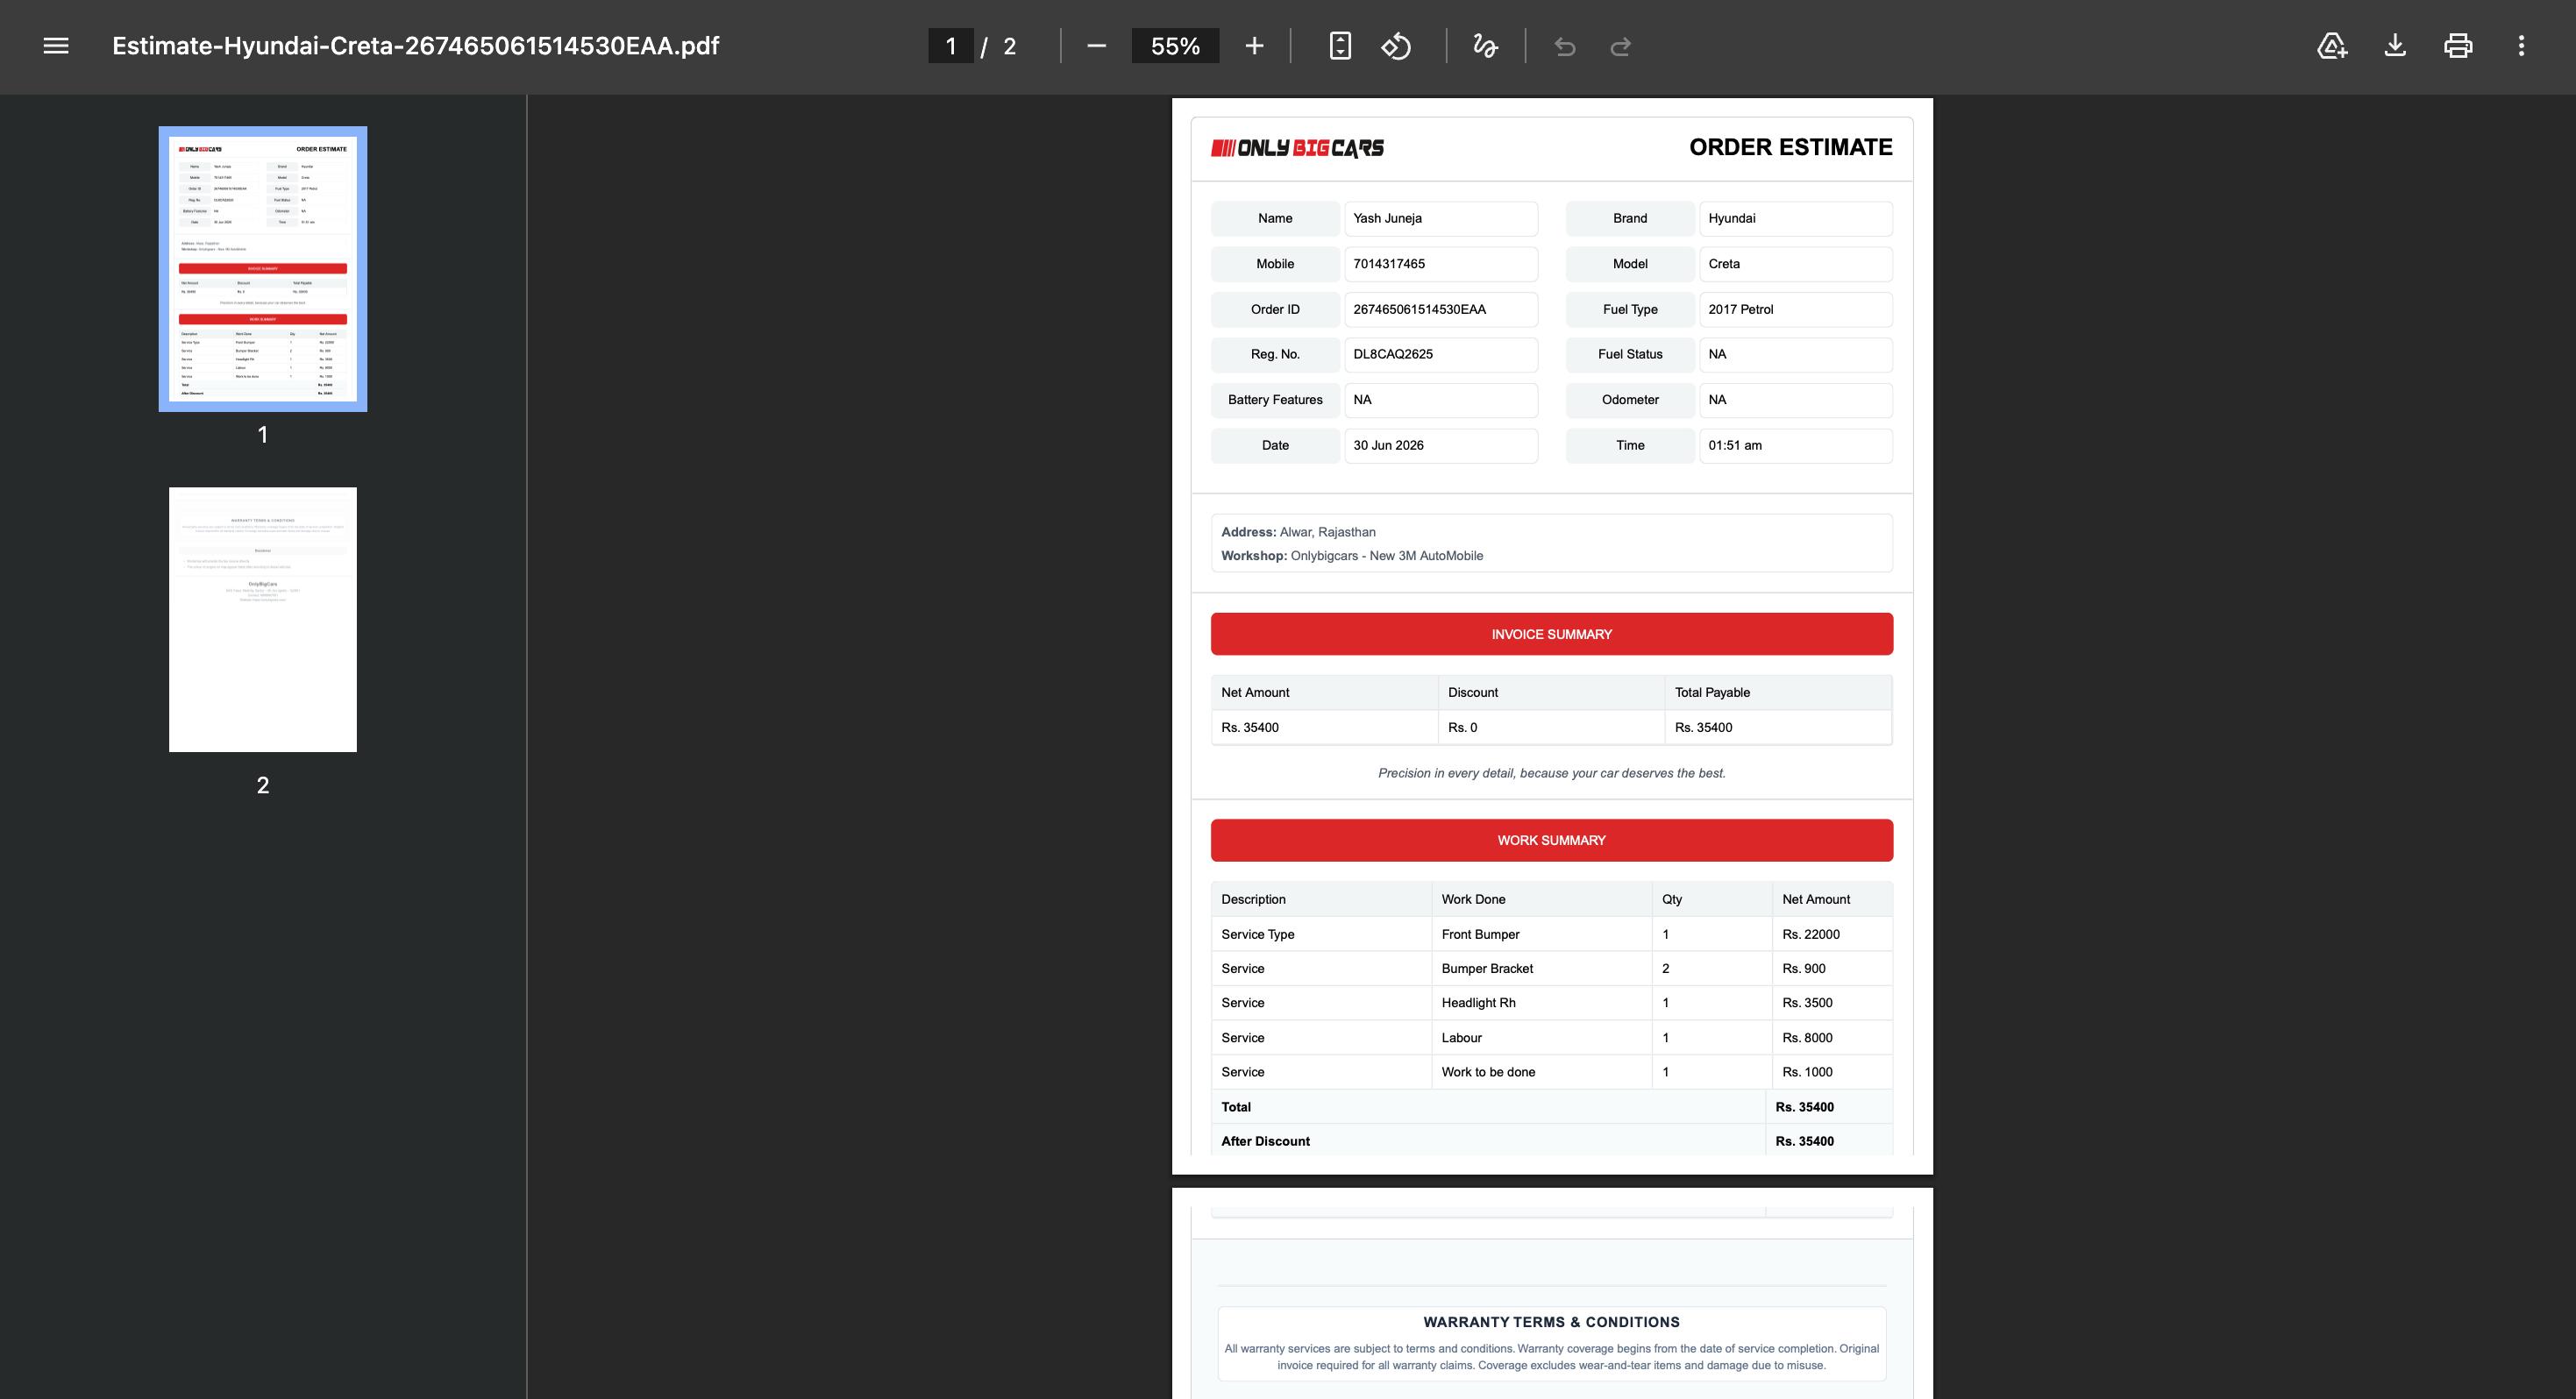This screenshot has height=1399, width=2576.
Task: Select the page 2 thumbnail
Action: [263, 619]
